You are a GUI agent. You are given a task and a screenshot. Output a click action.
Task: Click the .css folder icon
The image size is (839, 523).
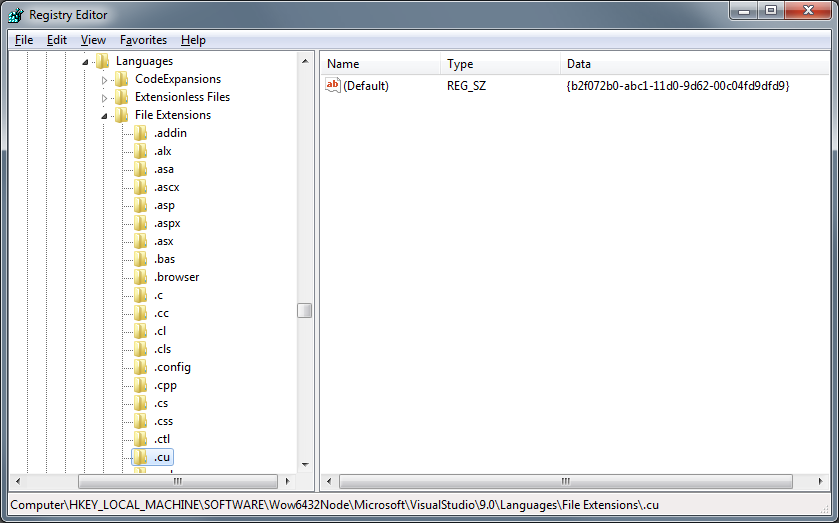(x=141, y=421)
